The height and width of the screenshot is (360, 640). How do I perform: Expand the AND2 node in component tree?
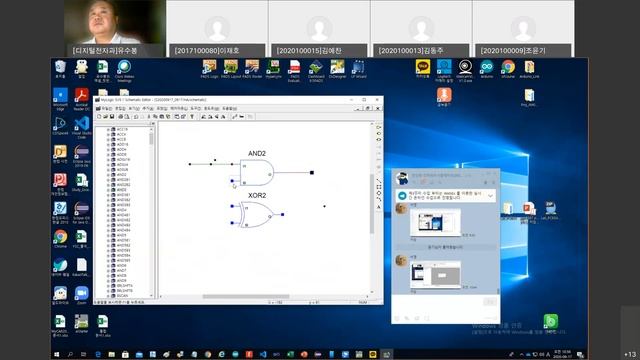(108, 175)
